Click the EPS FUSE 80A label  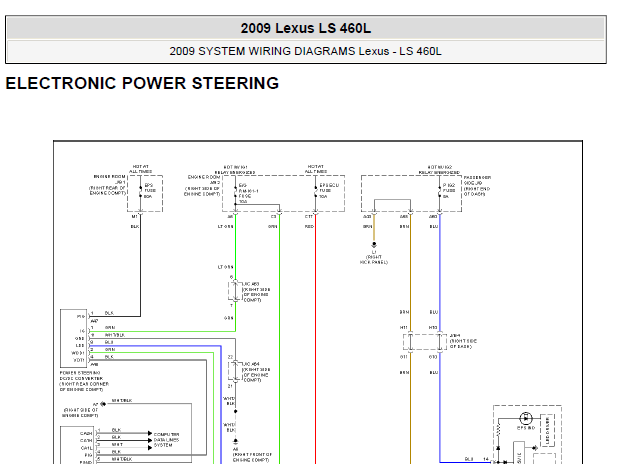[149, 191]
